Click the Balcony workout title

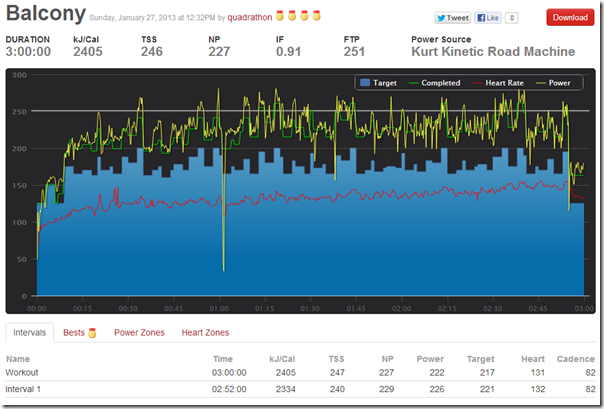tap(45, 13)
